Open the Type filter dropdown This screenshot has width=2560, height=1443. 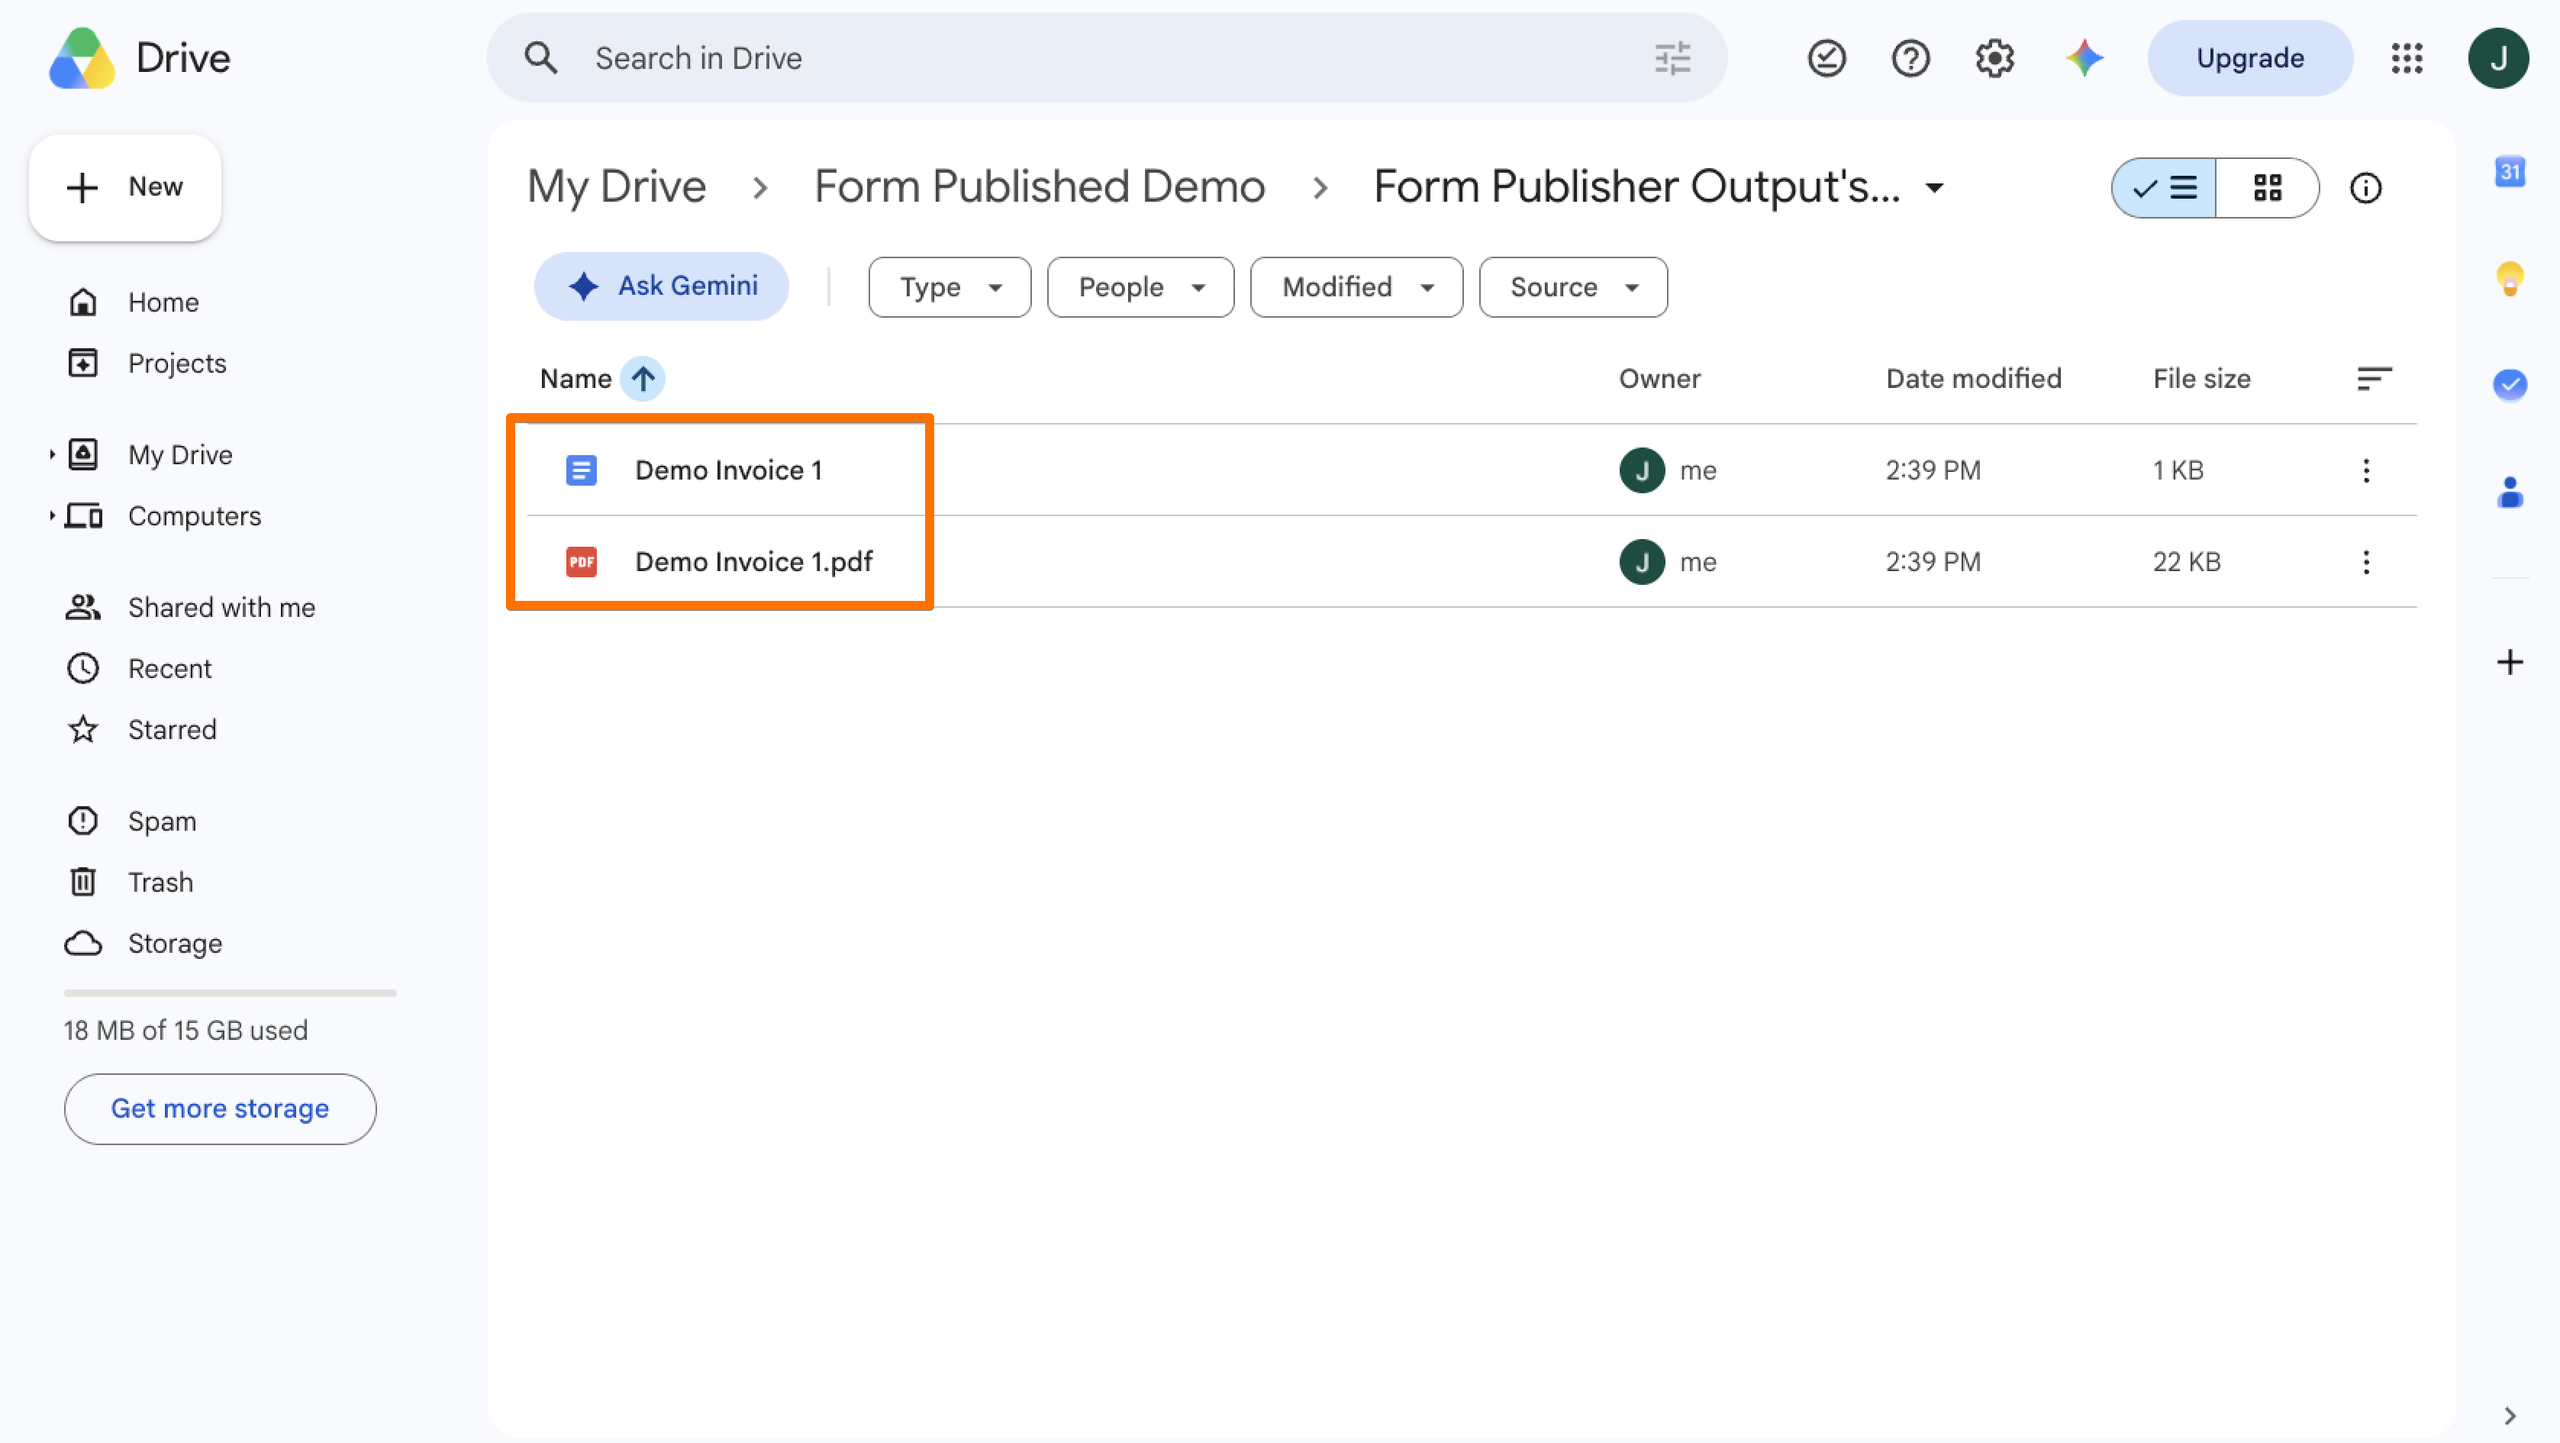(949, 287)
